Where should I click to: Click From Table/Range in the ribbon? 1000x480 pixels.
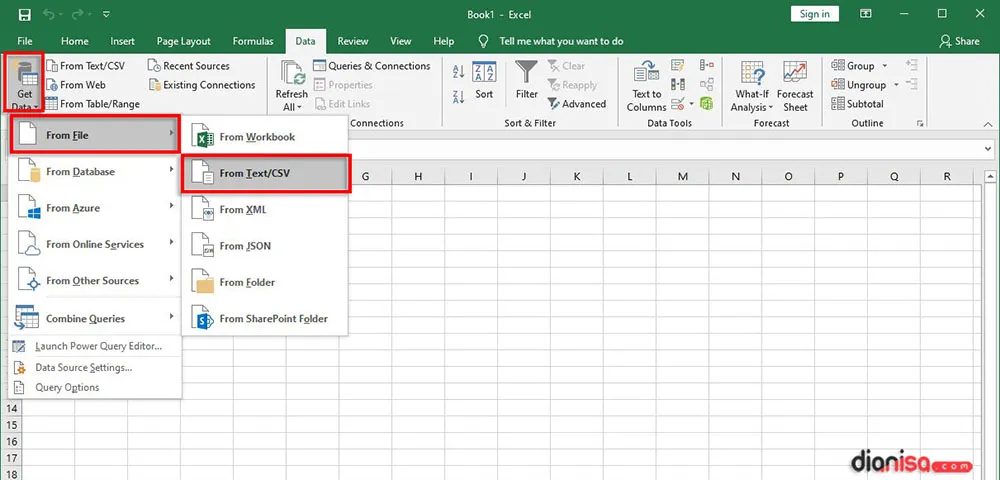click(x=93, y=104)
